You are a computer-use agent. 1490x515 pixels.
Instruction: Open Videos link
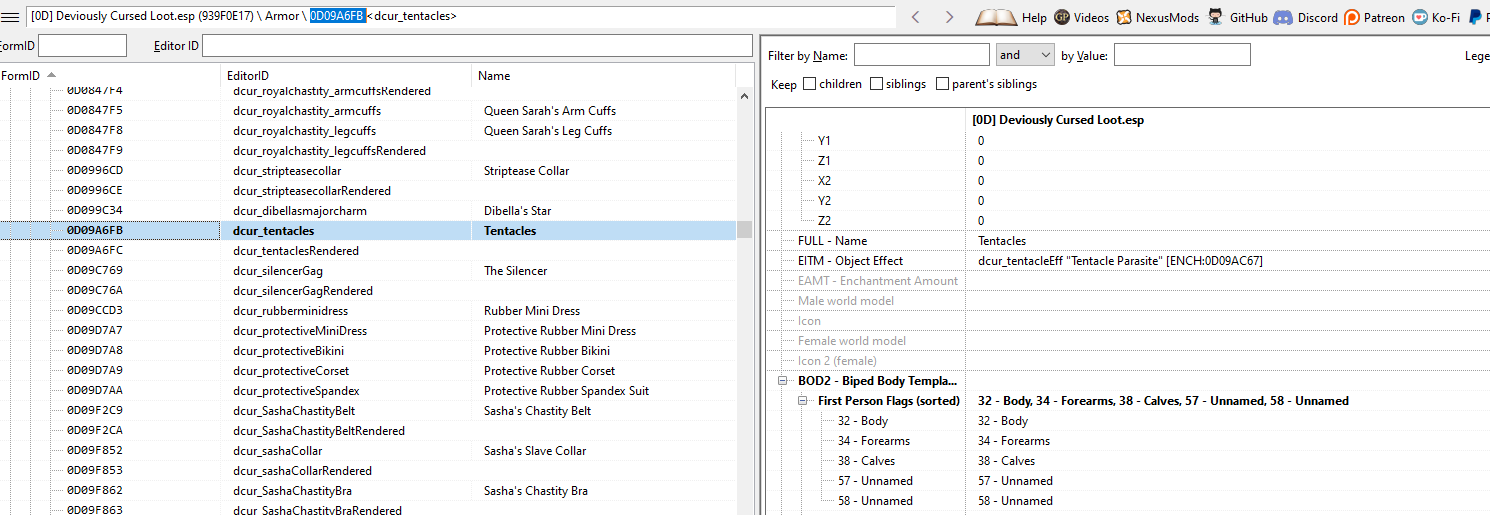[1081, 17]
